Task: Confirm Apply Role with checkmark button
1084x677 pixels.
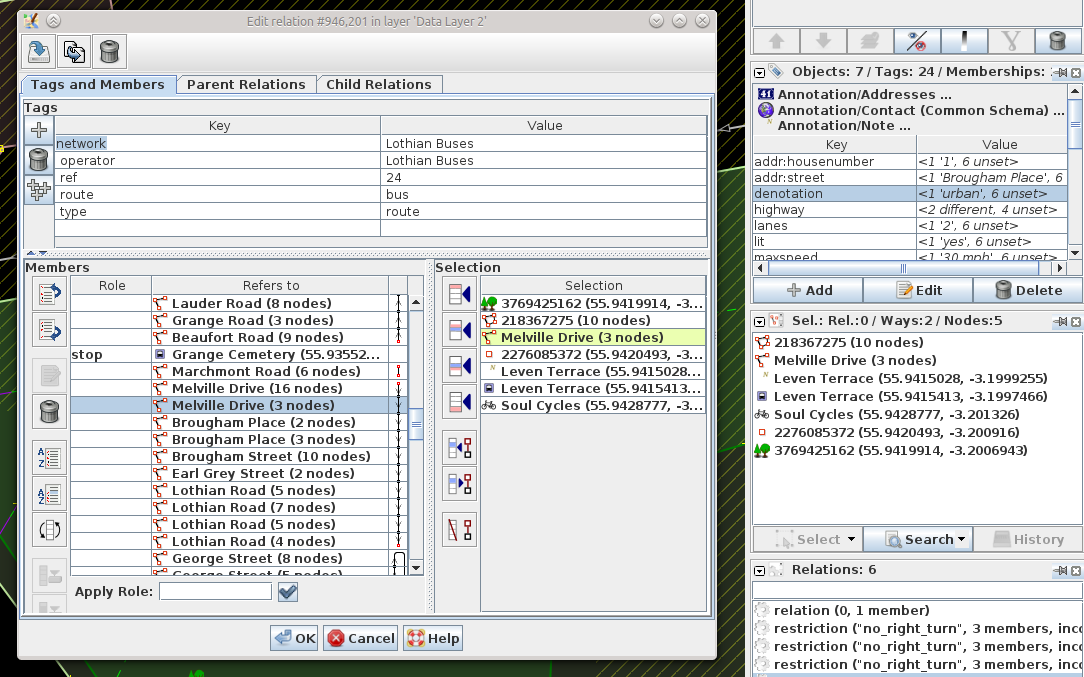Action: coord(288,592)
